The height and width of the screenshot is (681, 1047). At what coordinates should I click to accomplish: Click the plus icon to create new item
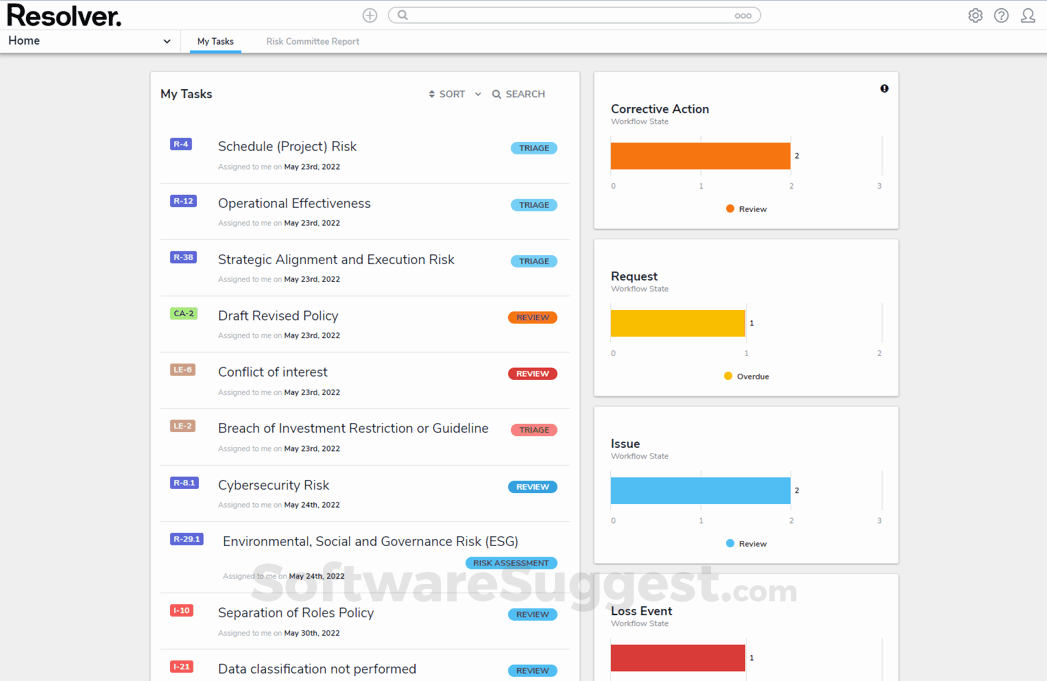(370, 15)
